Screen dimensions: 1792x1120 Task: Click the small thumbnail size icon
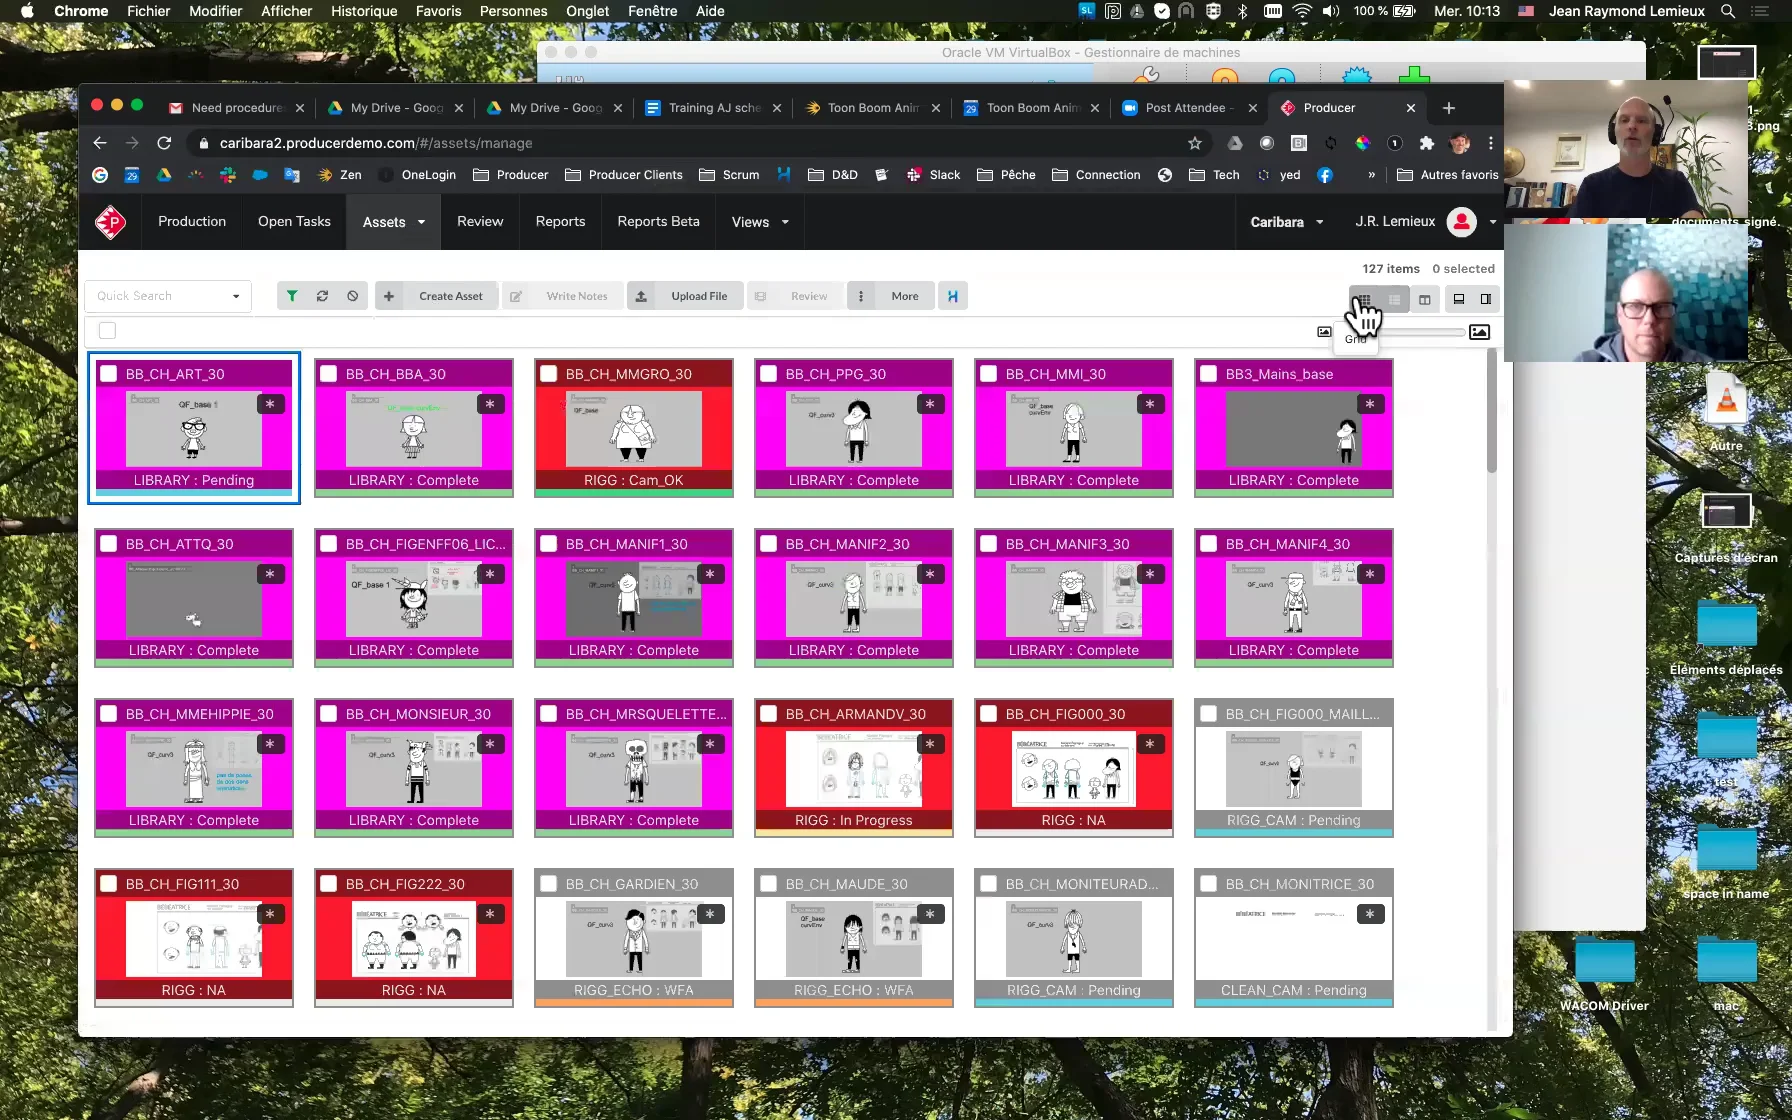tap(1324, 332)
